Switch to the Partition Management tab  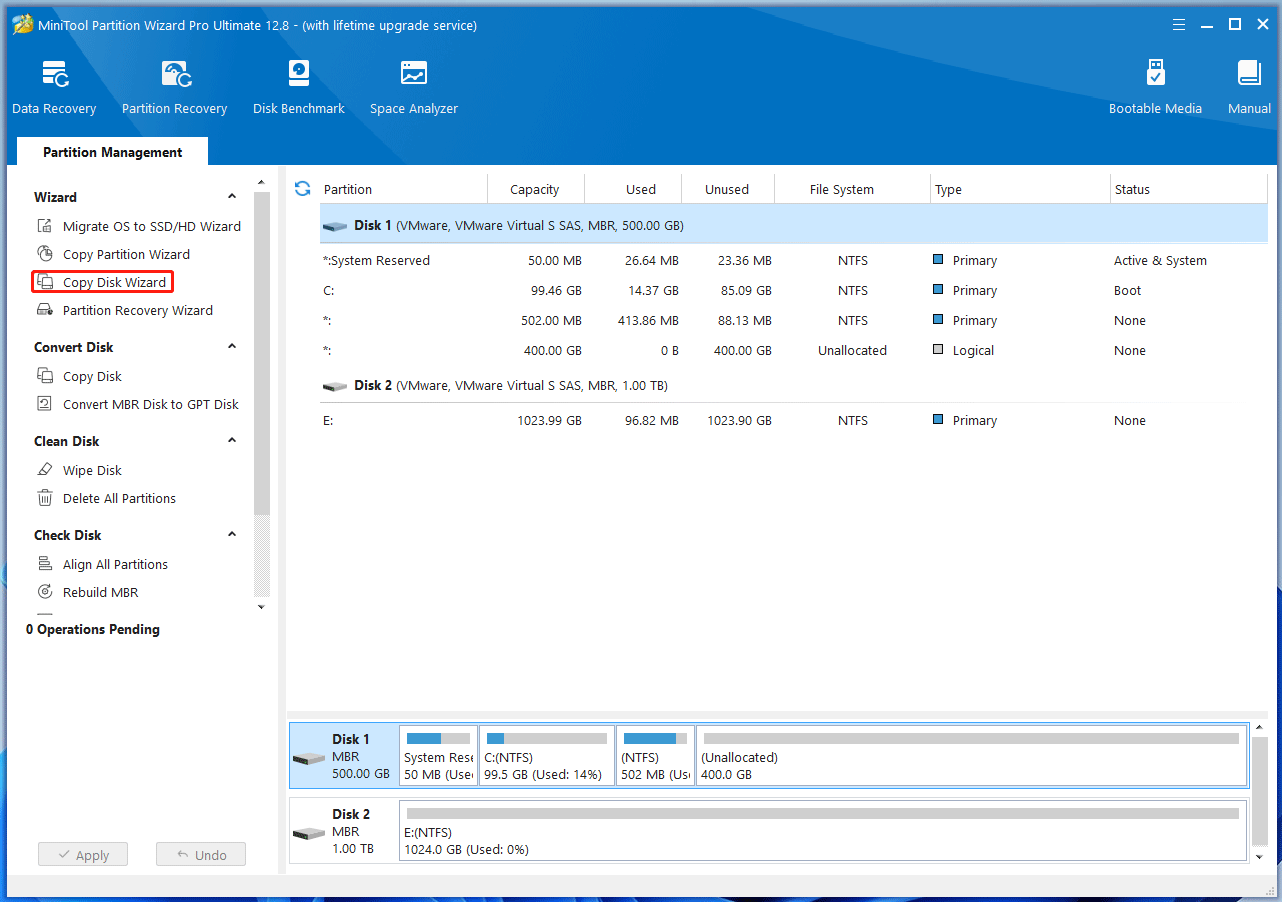pos(113,152)
